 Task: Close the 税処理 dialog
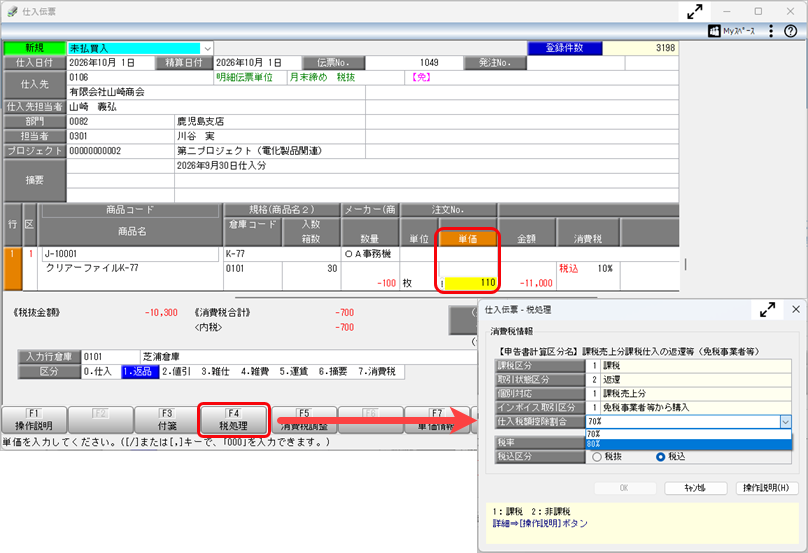pyautogui.click(x=796, y=309)
